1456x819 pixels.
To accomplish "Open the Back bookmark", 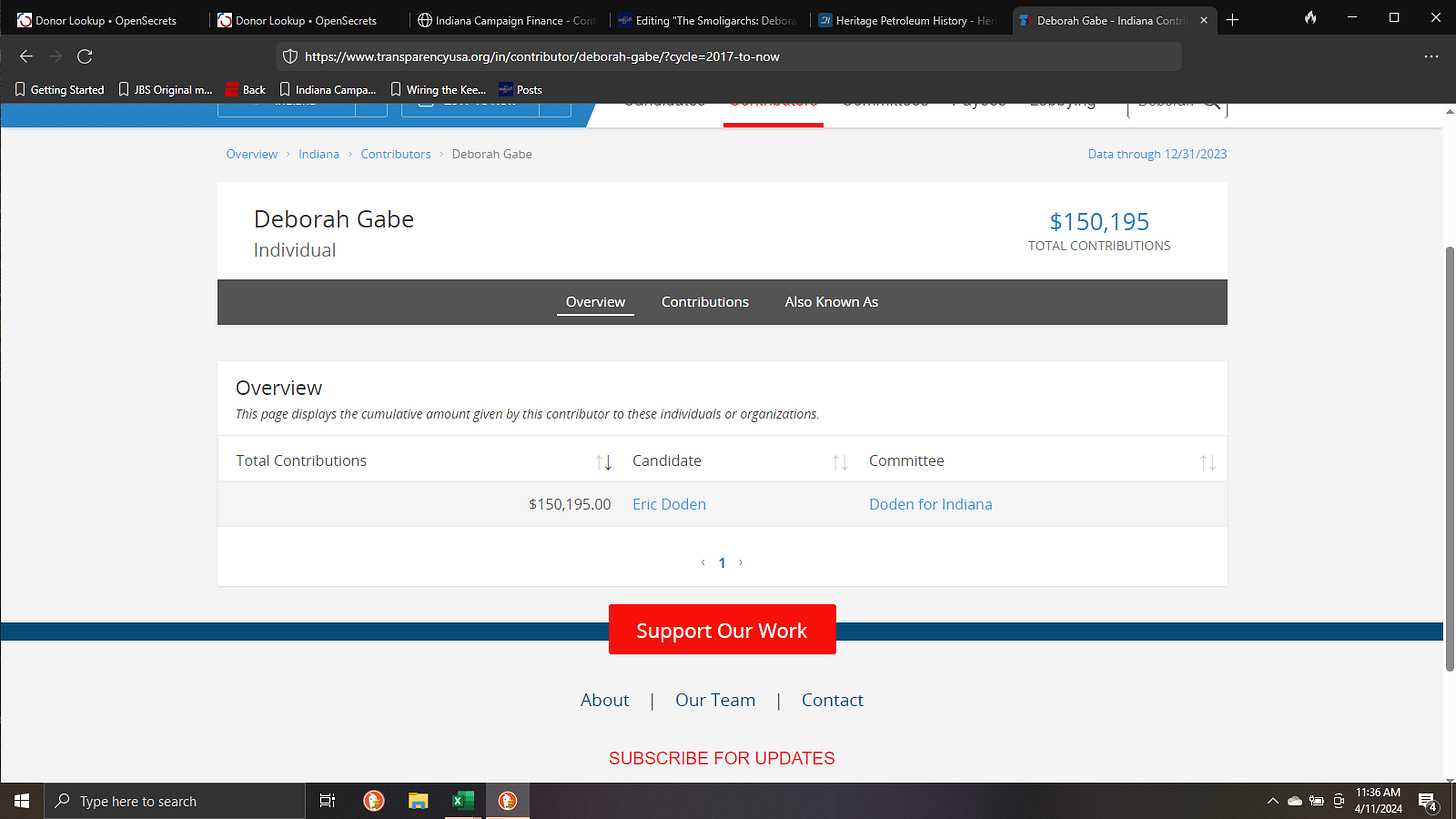I will click(x=246, y=90).
